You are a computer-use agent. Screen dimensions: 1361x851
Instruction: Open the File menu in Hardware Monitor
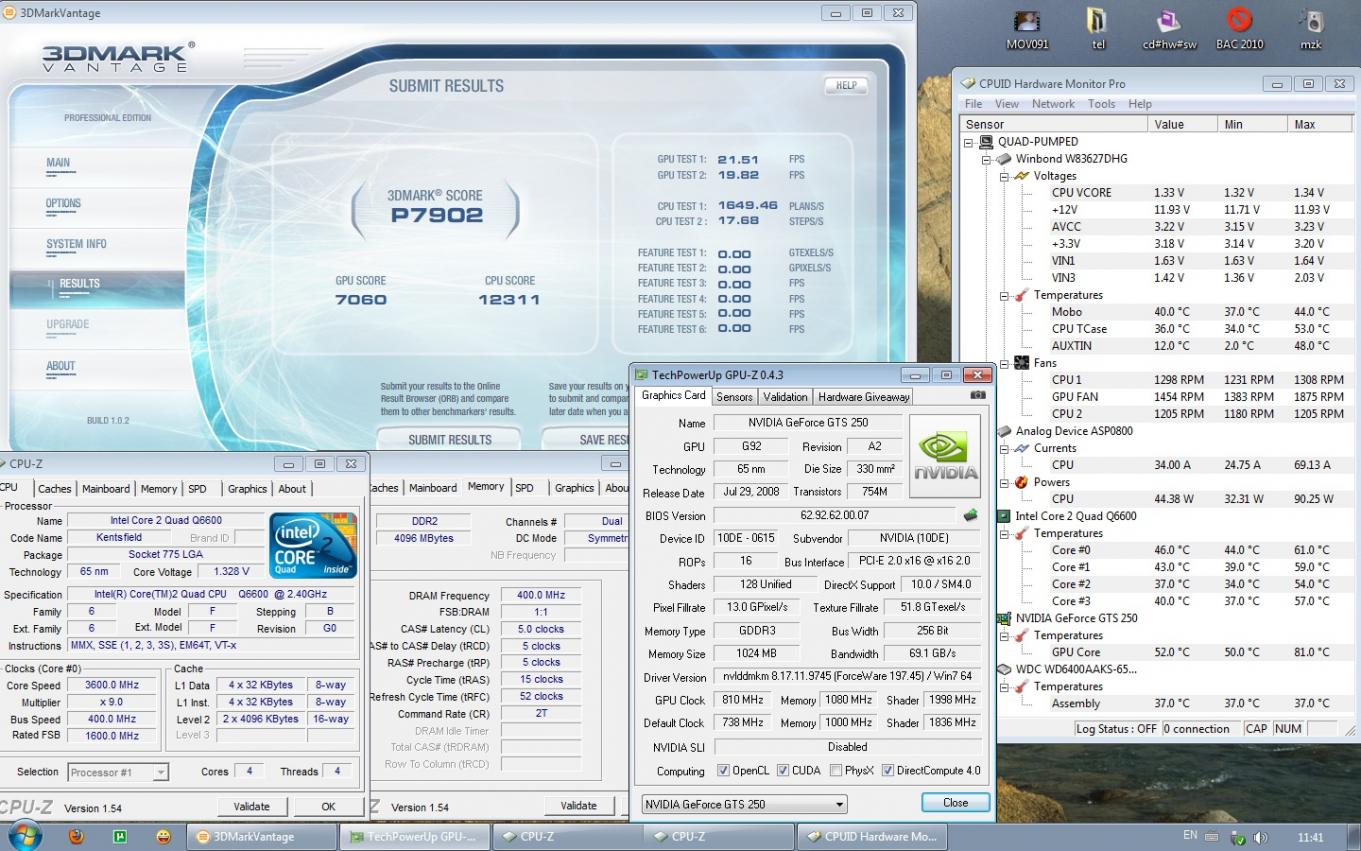point(973,104)
